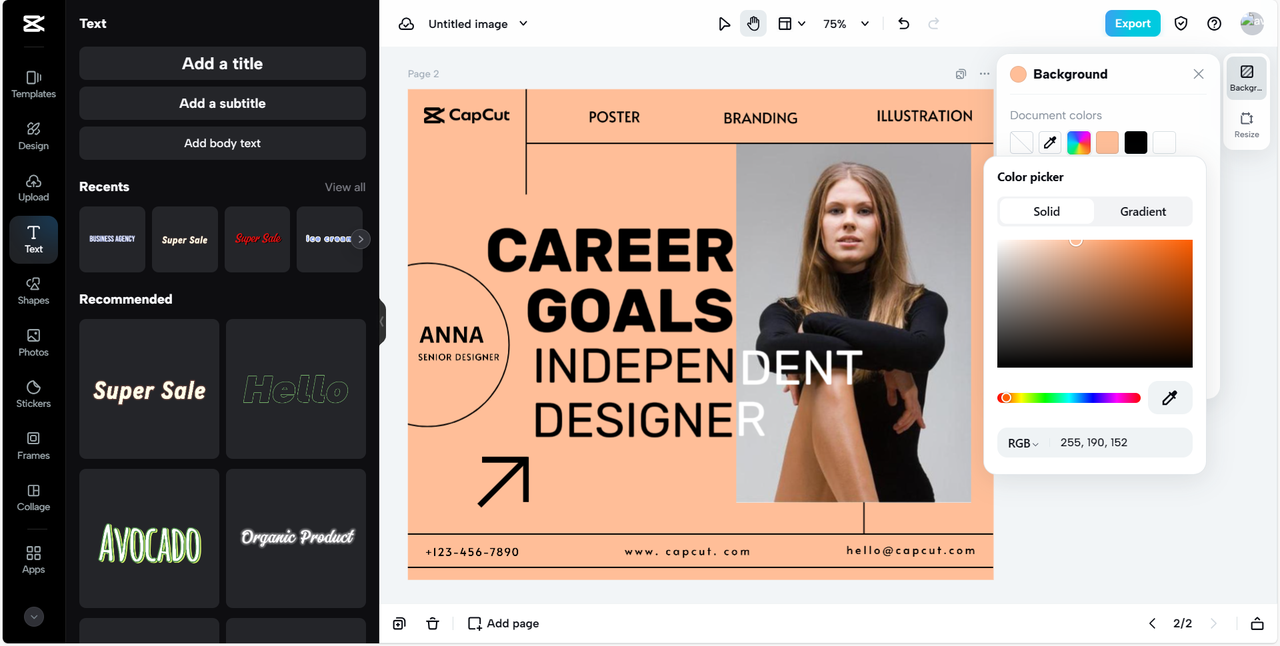The width and height of the screenshot is (1280, 646).
Task: Go to the previous page arrow
Action: click(x=1152, y=623)
